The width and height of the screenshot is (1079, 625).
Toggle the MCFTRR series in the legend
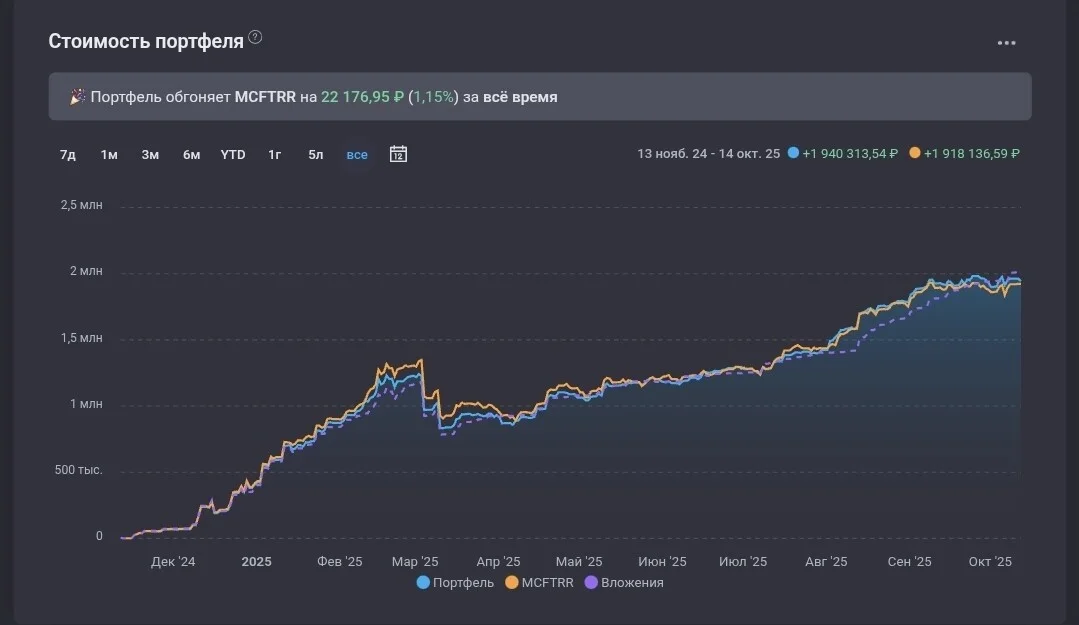(x=540, y=582)
